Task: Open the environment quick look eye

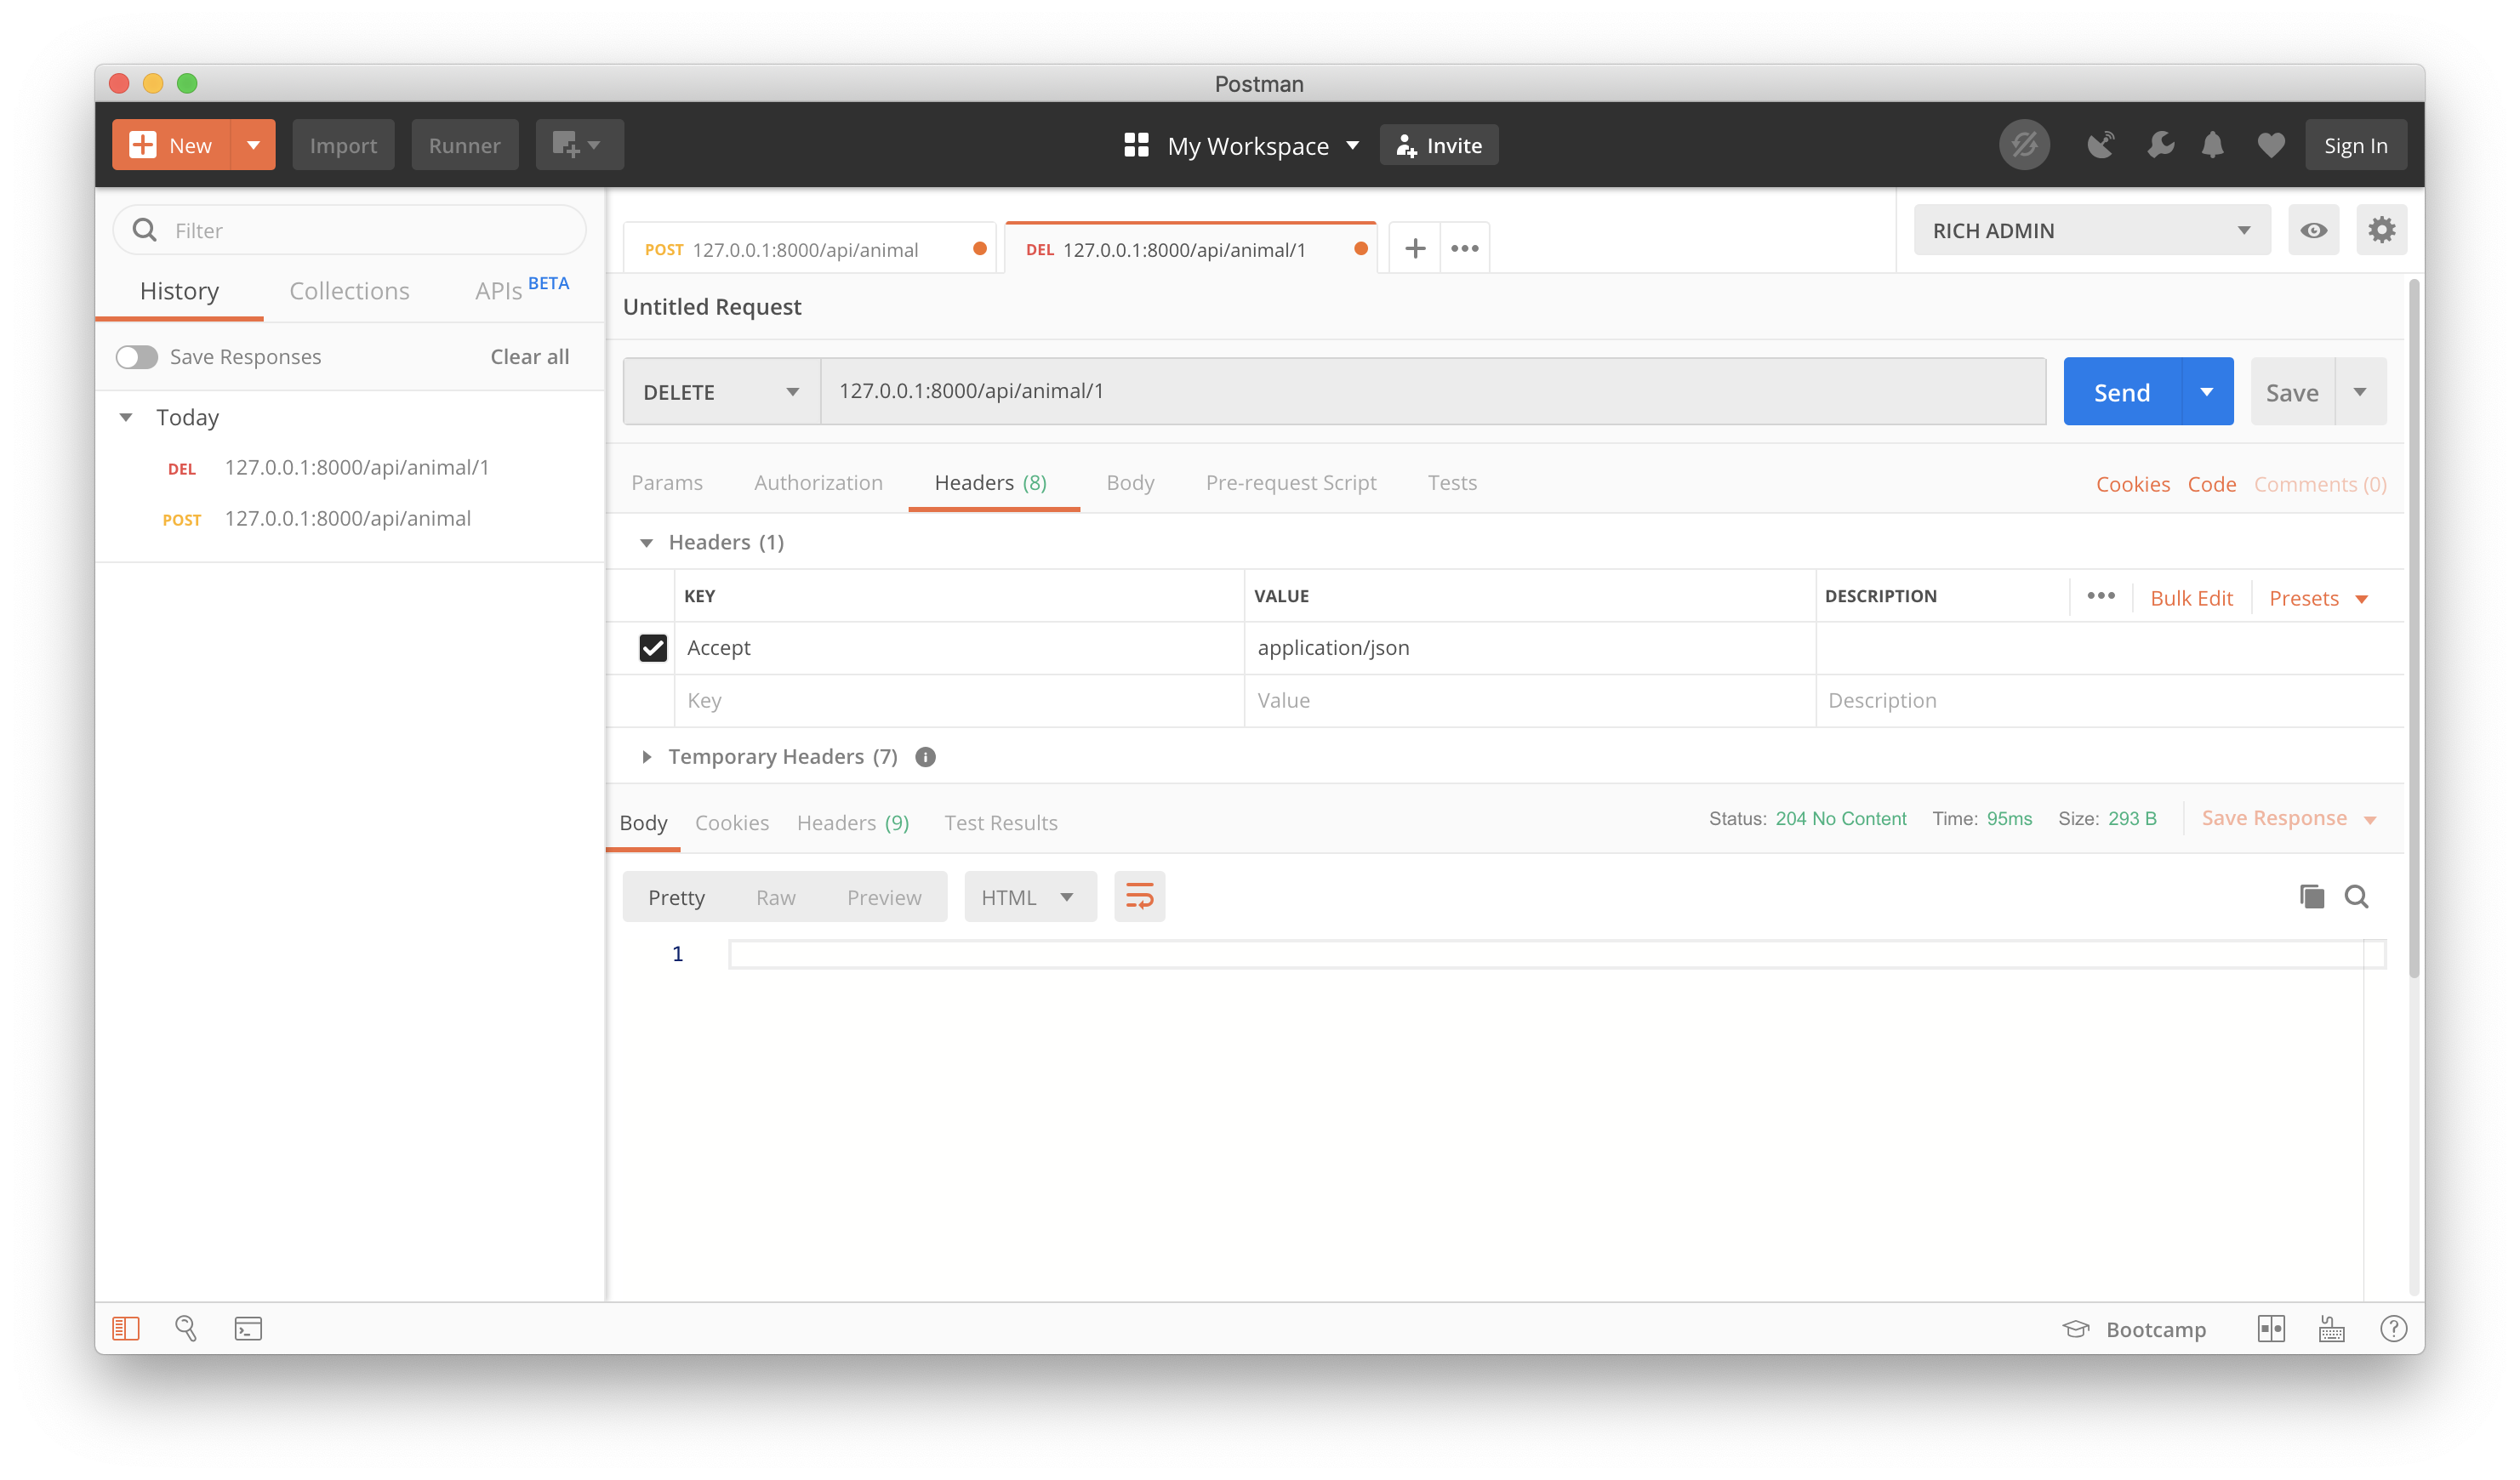Action: 2312,230
